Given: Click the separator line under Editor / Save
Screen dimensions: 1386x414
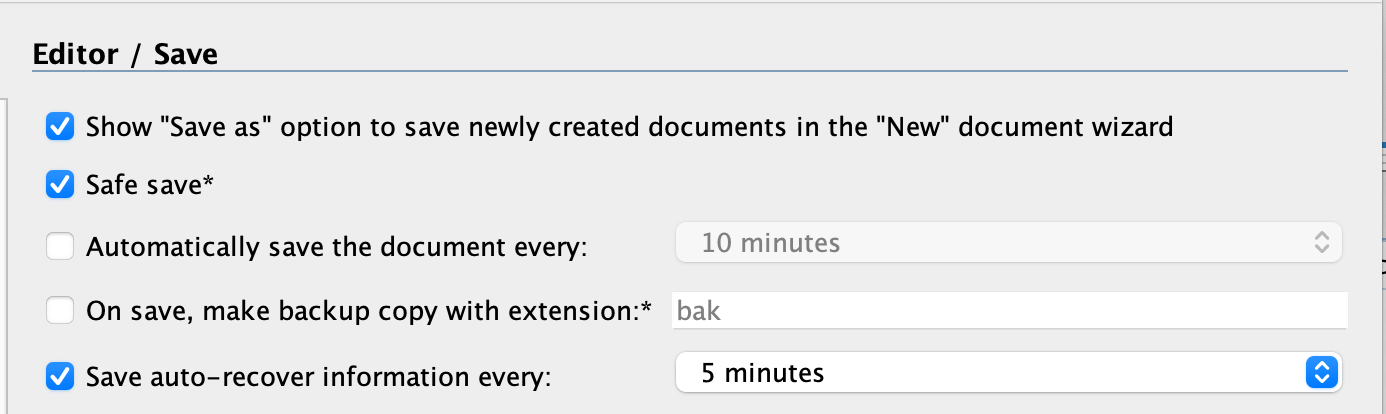Looking at the screenshot, I should (690, 71).
